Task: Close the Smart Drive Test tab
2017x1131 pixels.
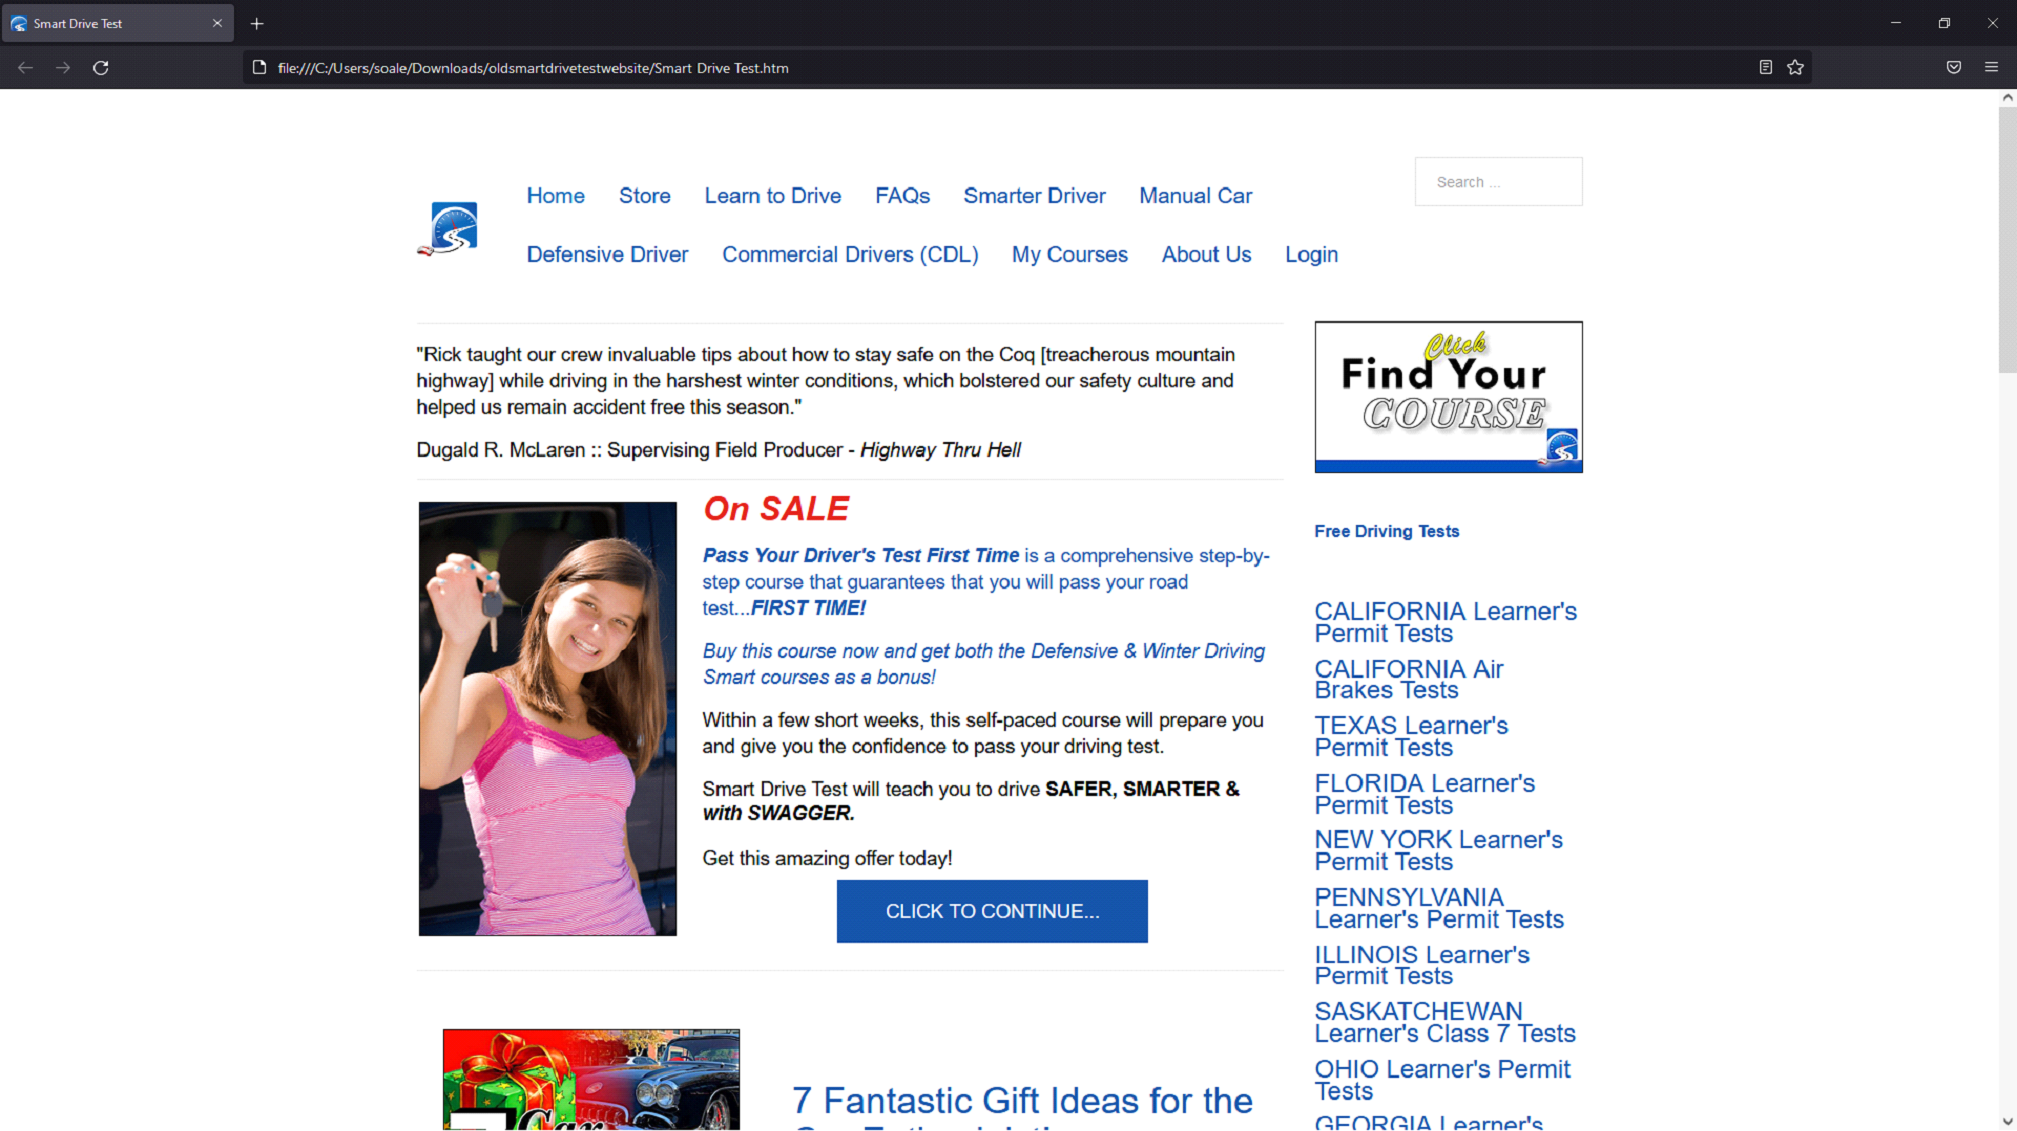Action: [x=217, y=24]
